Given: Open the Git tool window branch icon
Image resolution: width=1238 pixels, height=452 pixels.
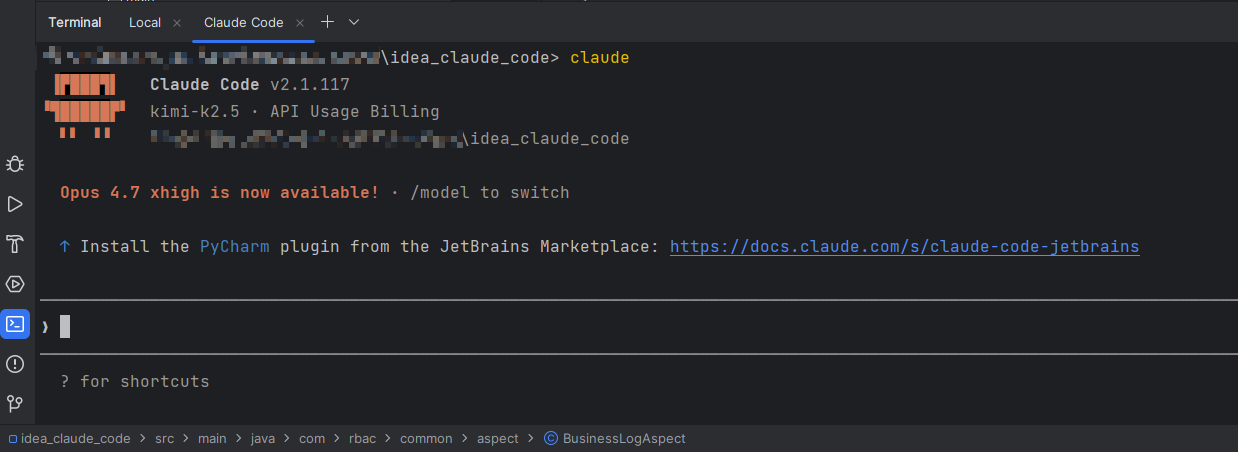Looking at the screenshot, I should pyautogui.click(x=15, y=404).
